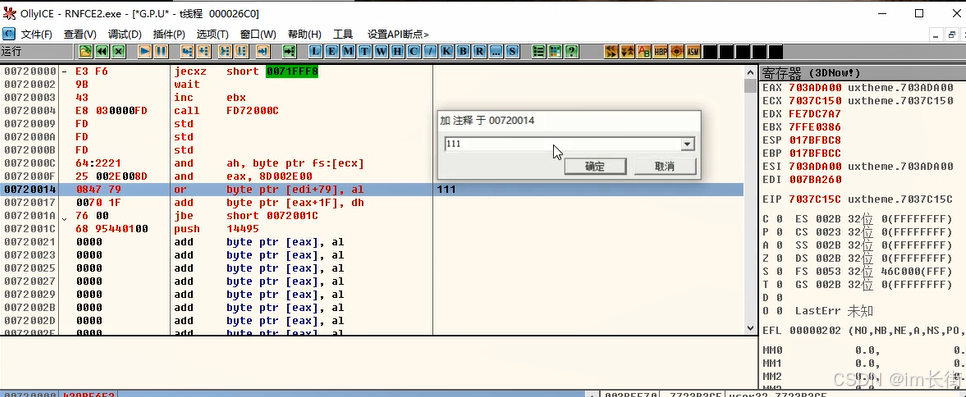Click the Open file toolbar icon
The width and height of the screenshot is (966, 397).
[x=86, y=51]
